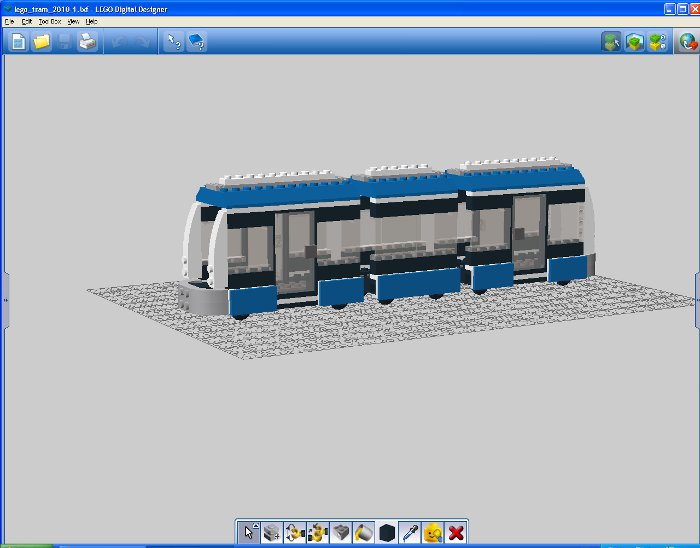Image resolution: width=700 pixels, height=548 pixels.
Task: Select the Color Picker eyedropper tool
Action: 410,532
